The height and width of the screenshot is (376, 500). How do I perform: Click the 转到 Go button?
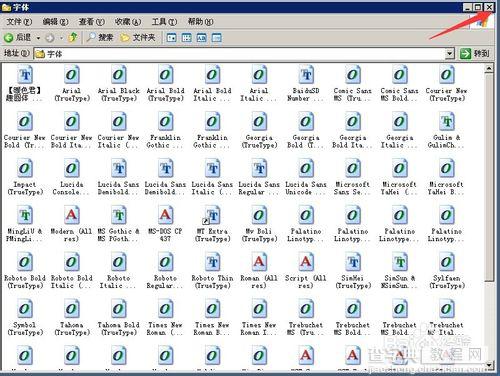tap(474, 53)
